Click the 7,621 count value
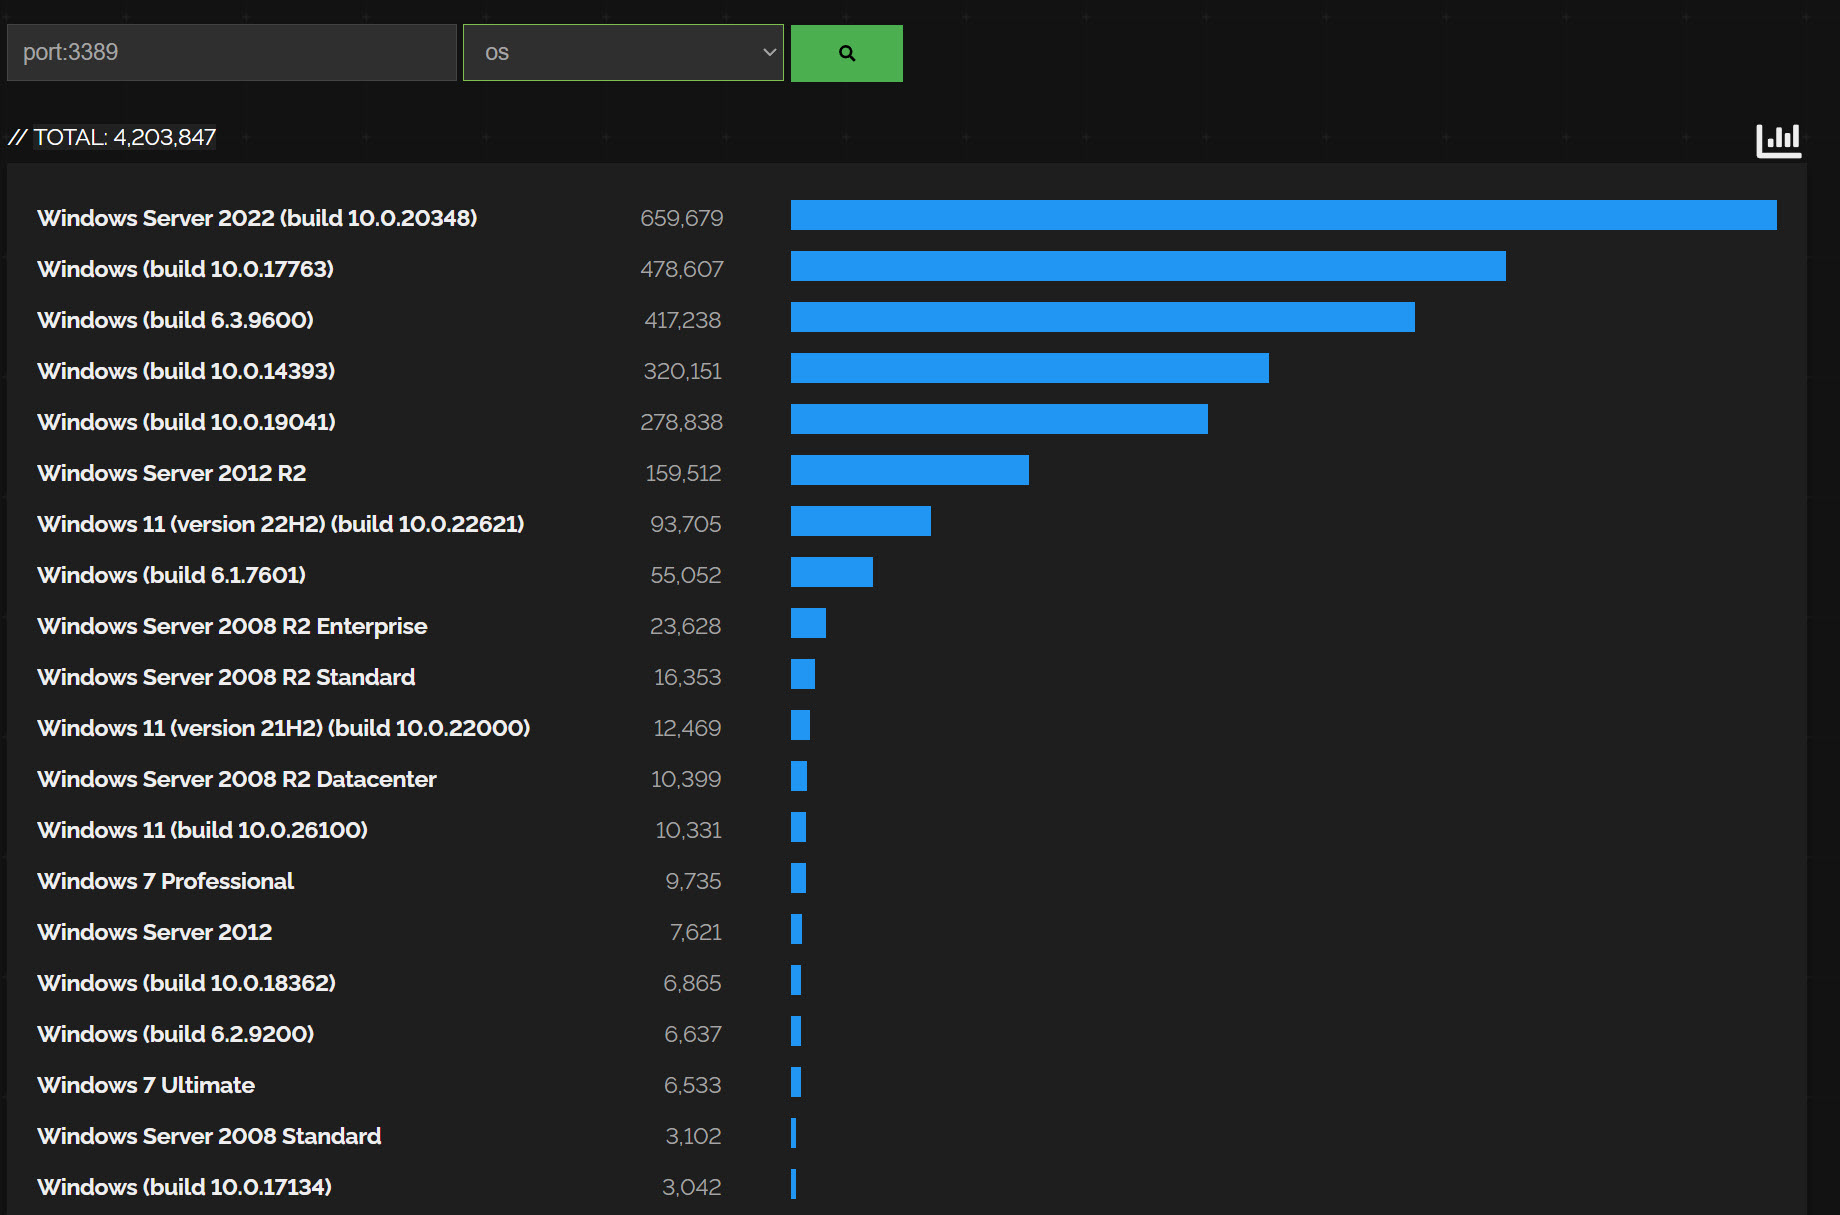This screenshot has width=1840, height=1215. 696,932
